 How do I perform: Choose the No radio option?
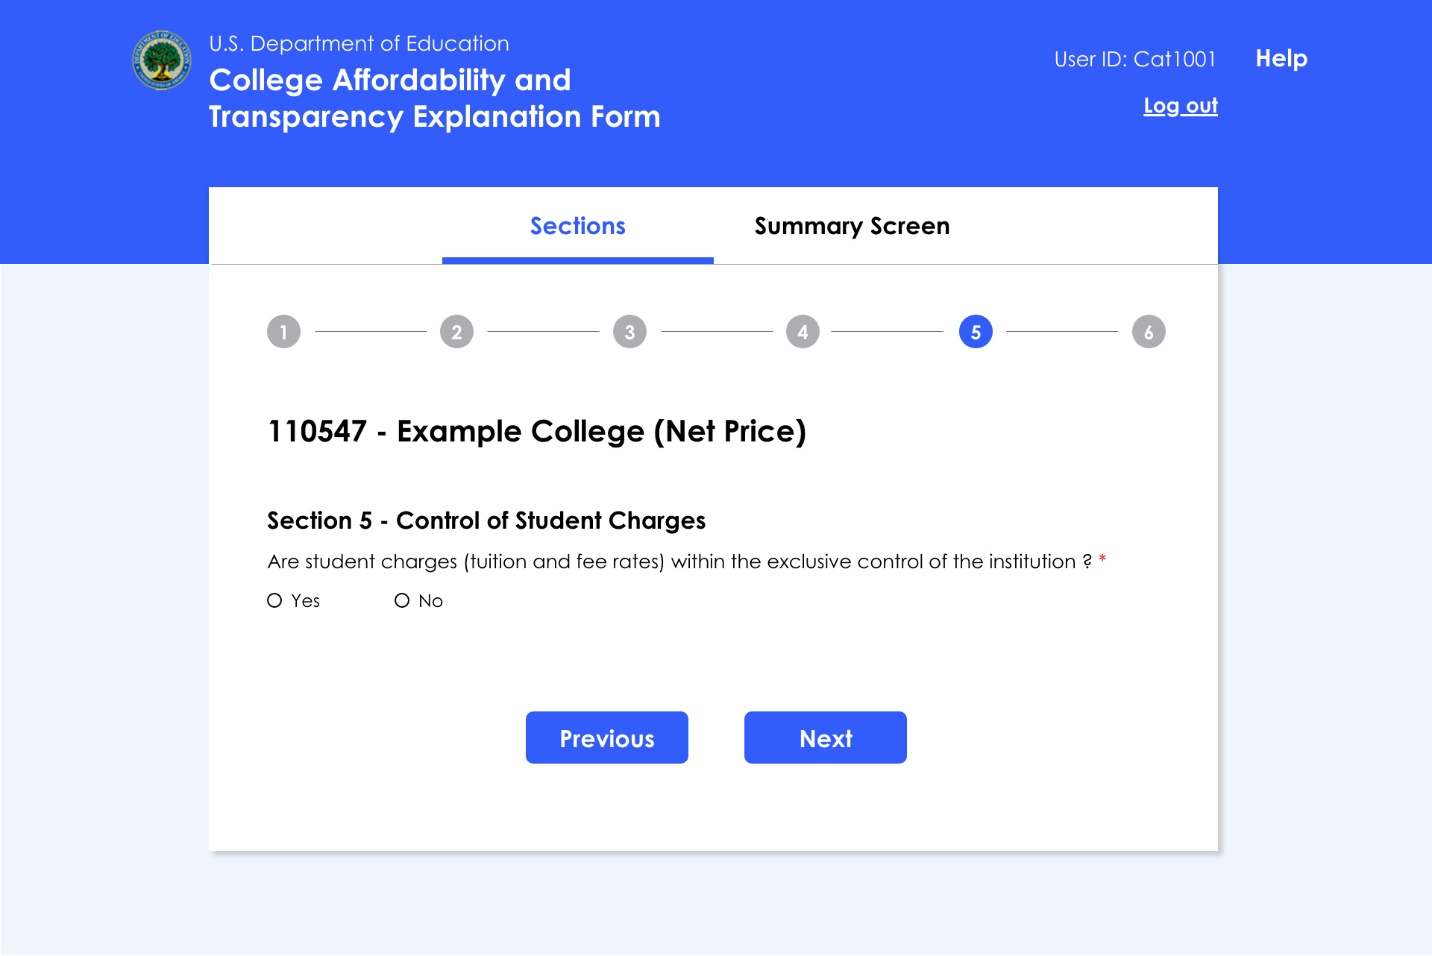(402, 601)
